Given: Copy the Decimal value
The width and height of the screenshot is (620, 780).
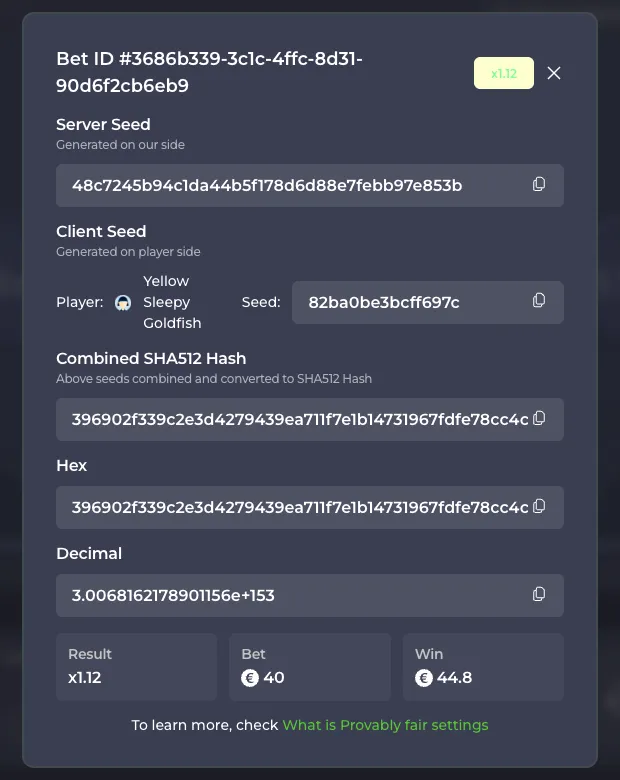Looking at the screenshot, I should click(539, 594).
